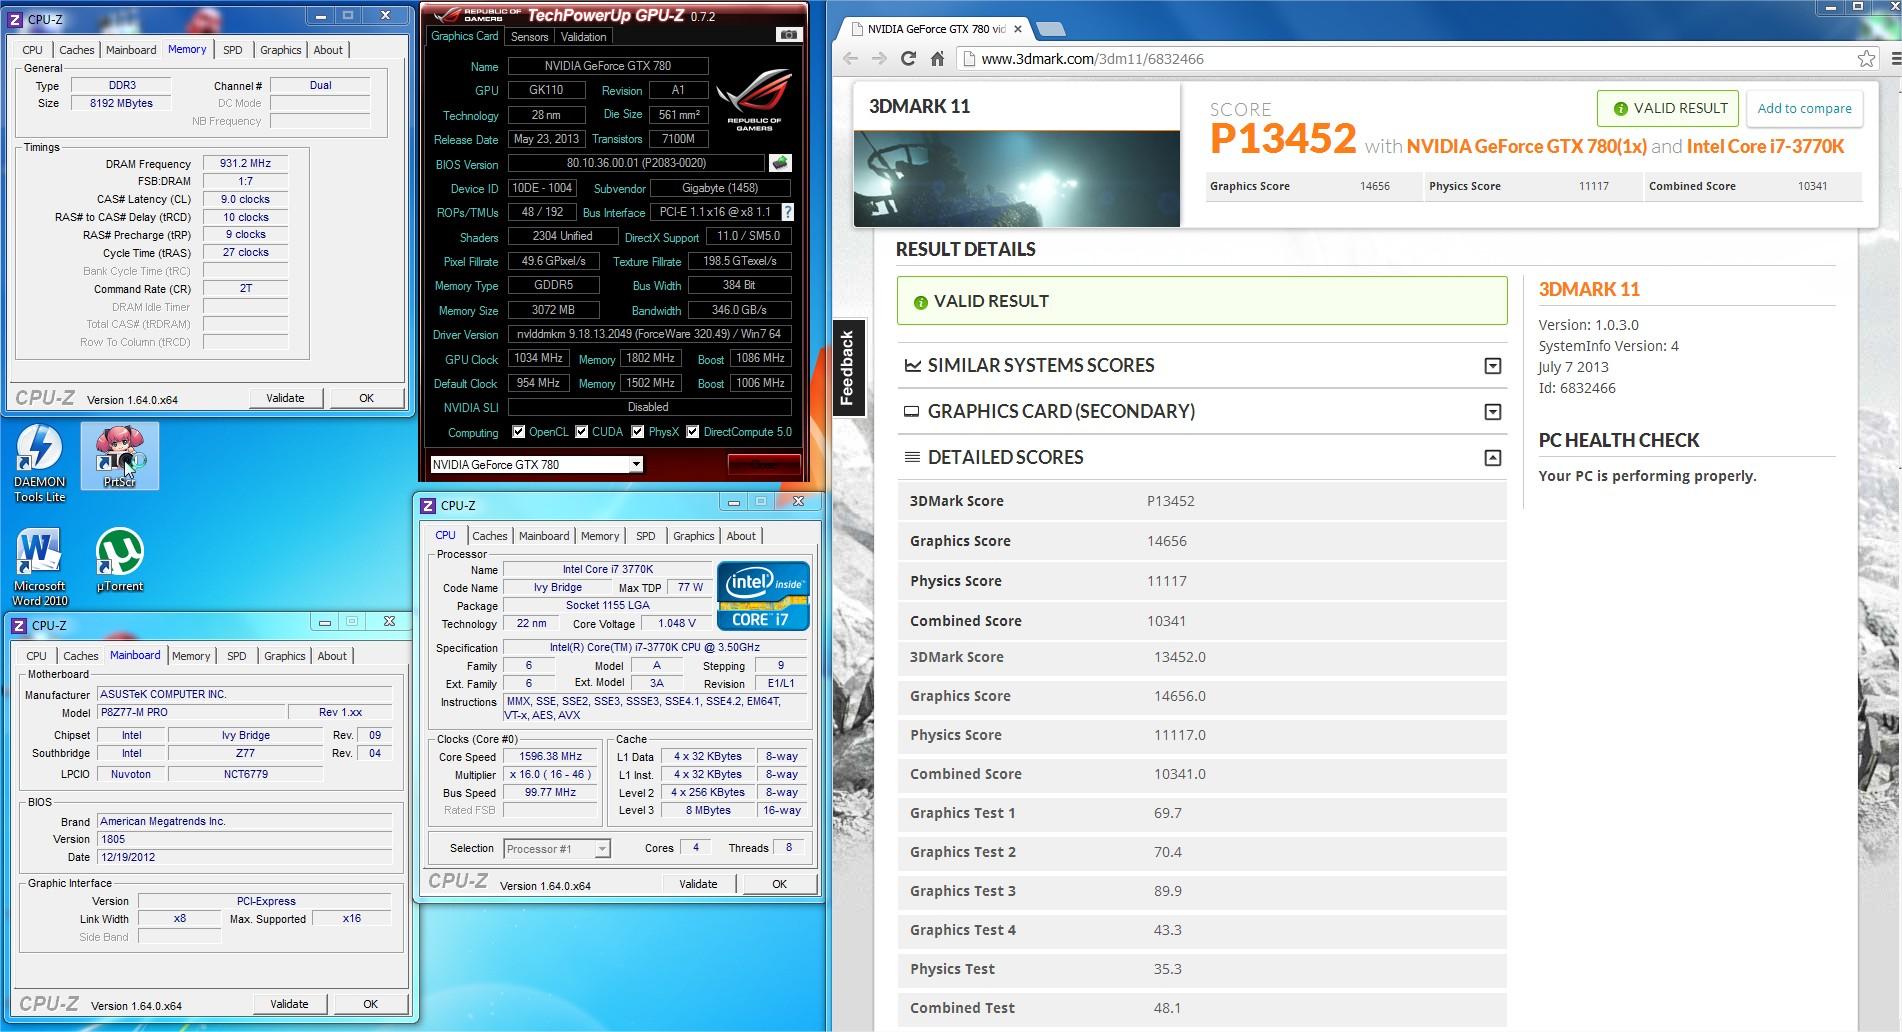Click the P13452 score text

[1283, 138]
